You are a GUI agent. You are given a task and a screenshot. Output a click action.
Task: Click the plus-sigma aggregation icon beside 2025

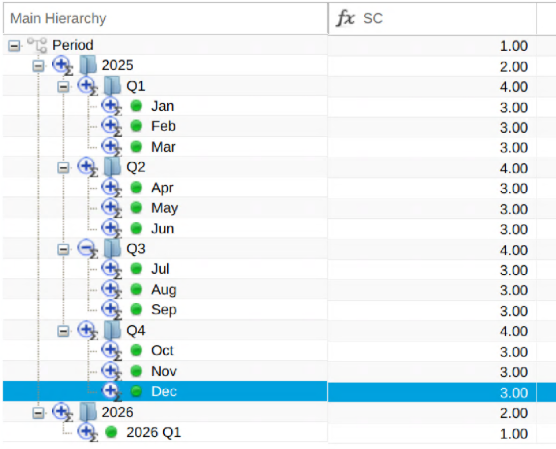pos(62,66)
